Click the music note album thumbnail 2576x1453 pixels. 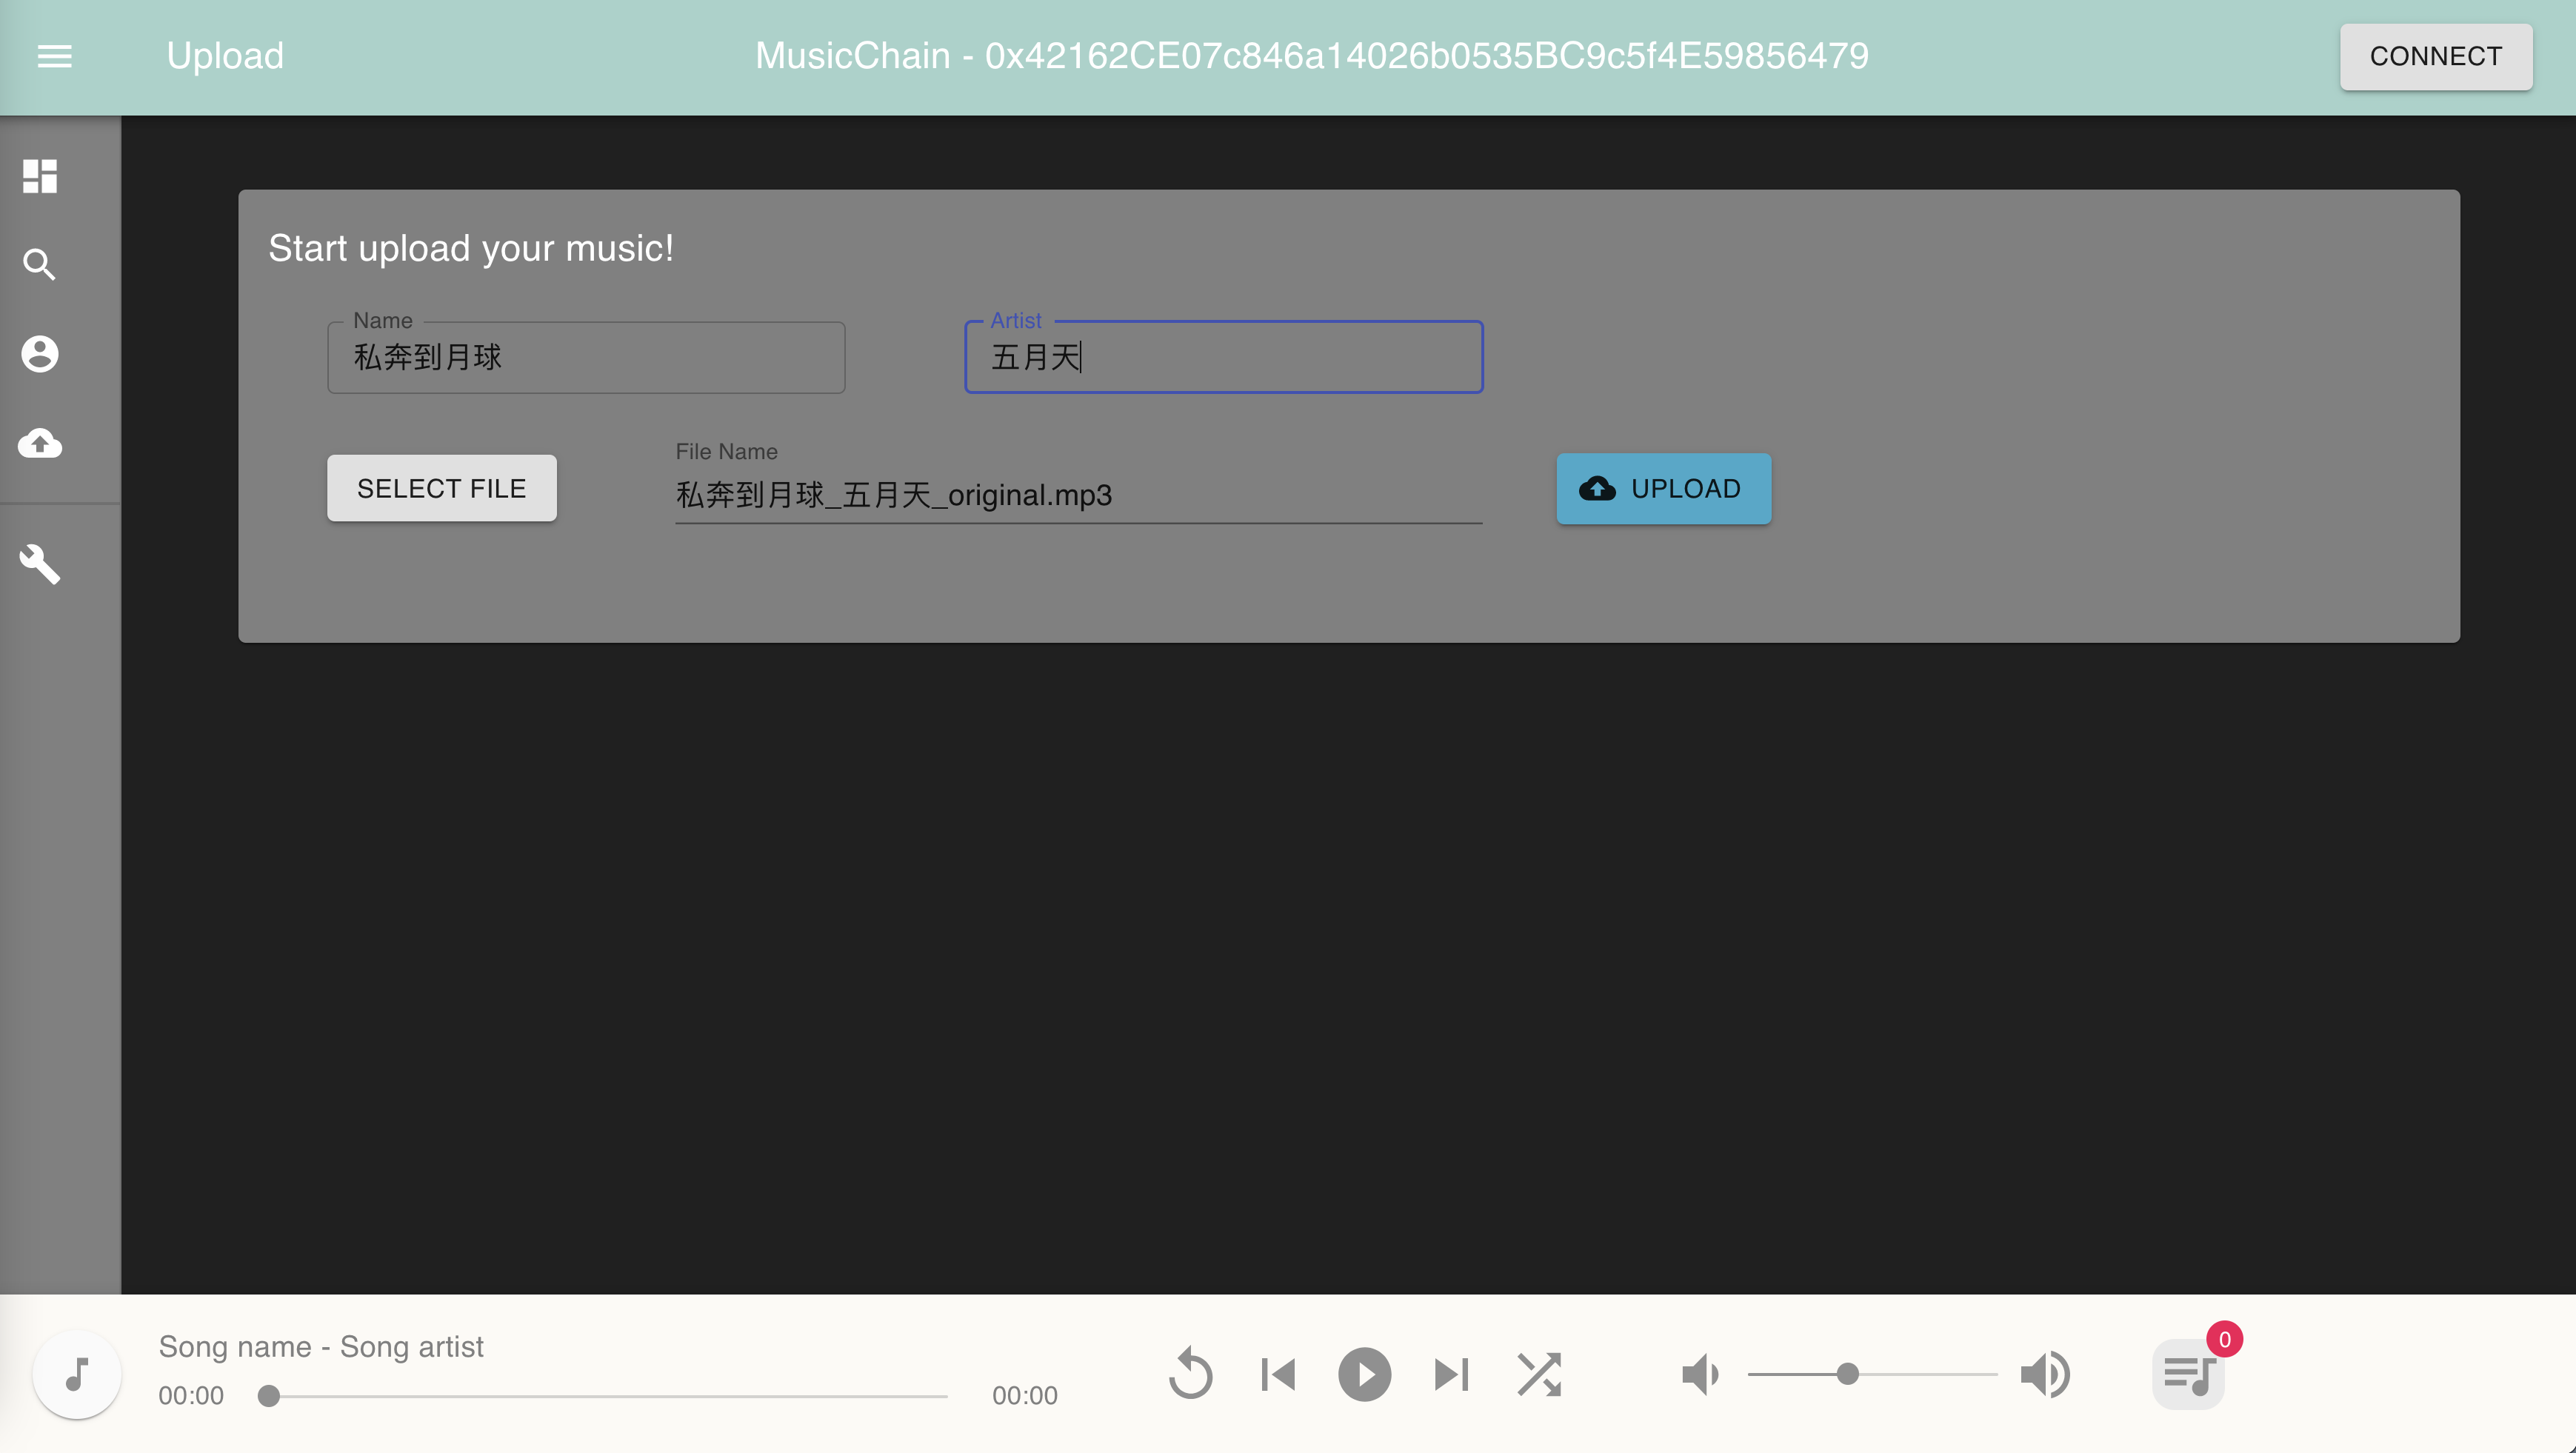click(77, 1374)
